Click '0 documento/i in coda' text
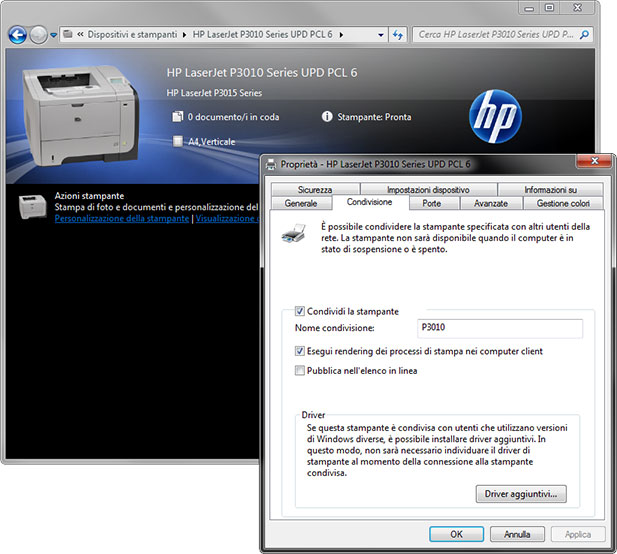 pyautogui.click(x=233, y=117)
